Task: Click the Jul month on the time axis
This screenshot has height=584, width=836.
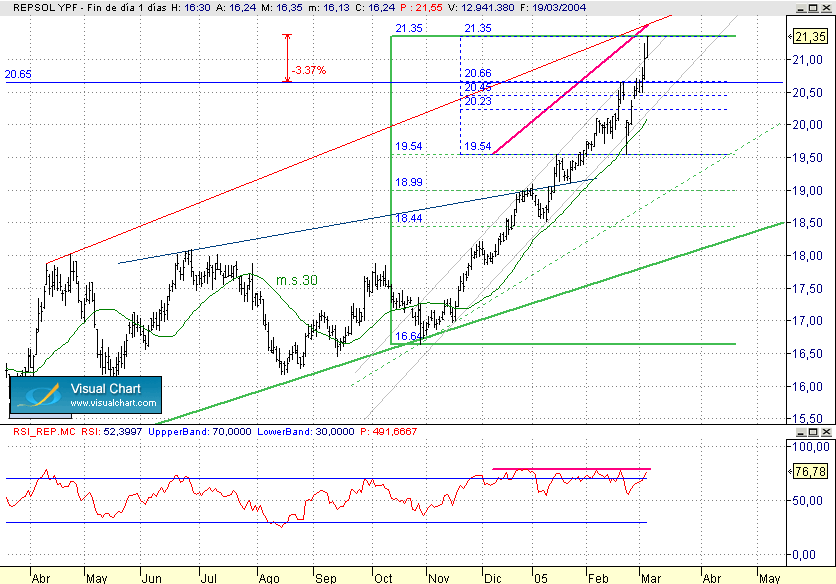Action: point(208,578)
